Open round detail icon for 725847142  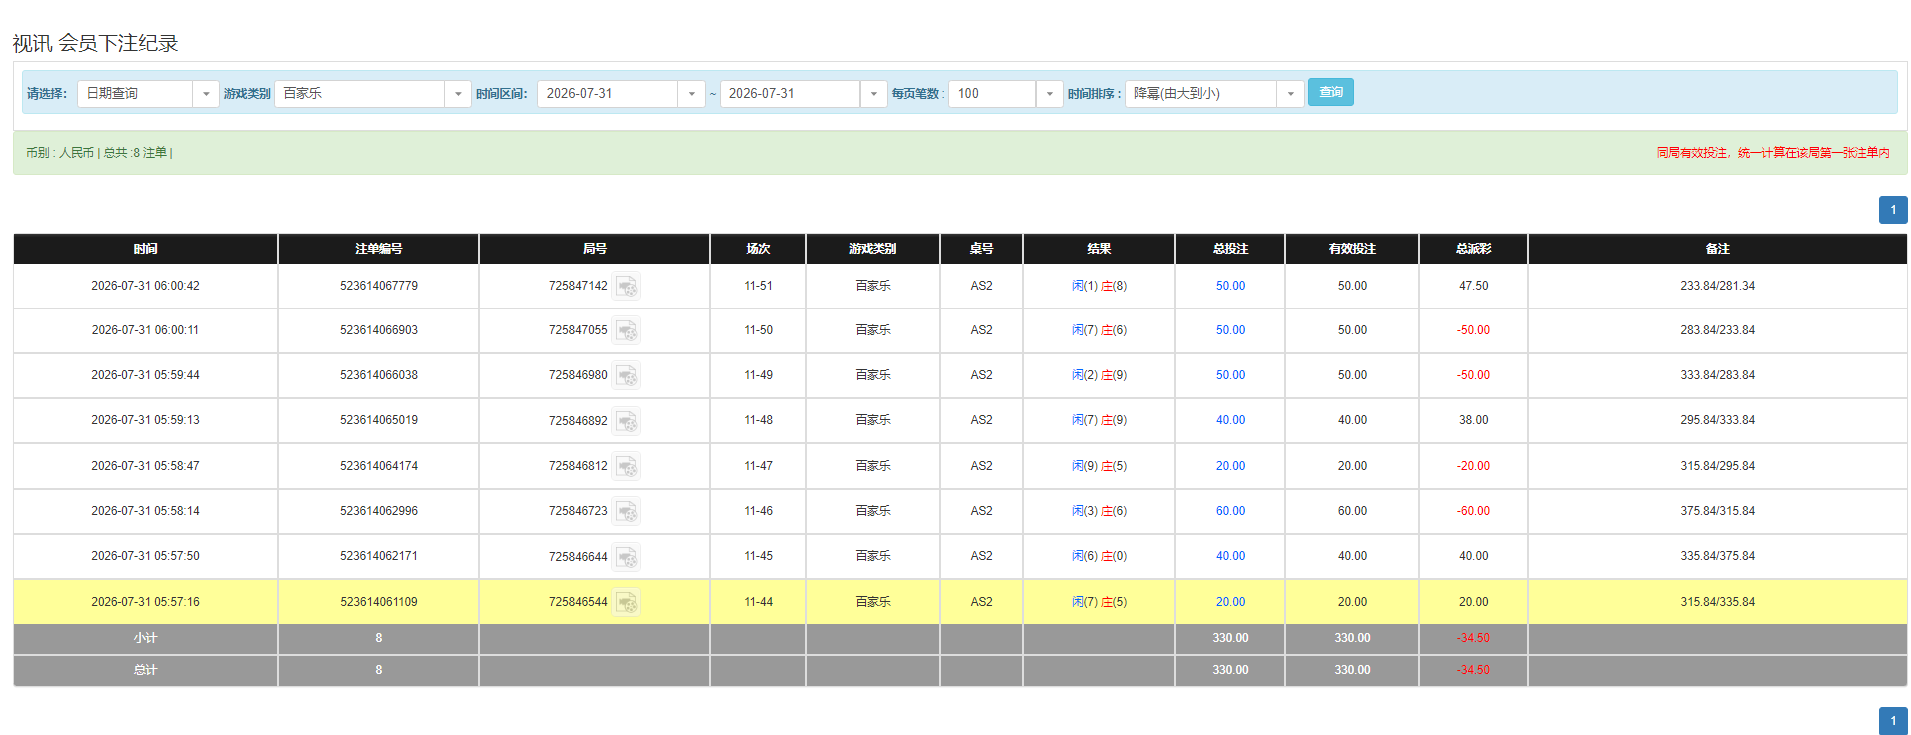627,287
